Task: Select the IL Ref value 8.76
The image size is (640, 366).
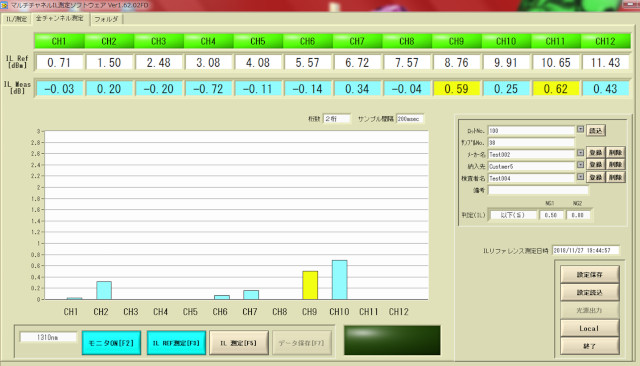Action: point(457,62)
